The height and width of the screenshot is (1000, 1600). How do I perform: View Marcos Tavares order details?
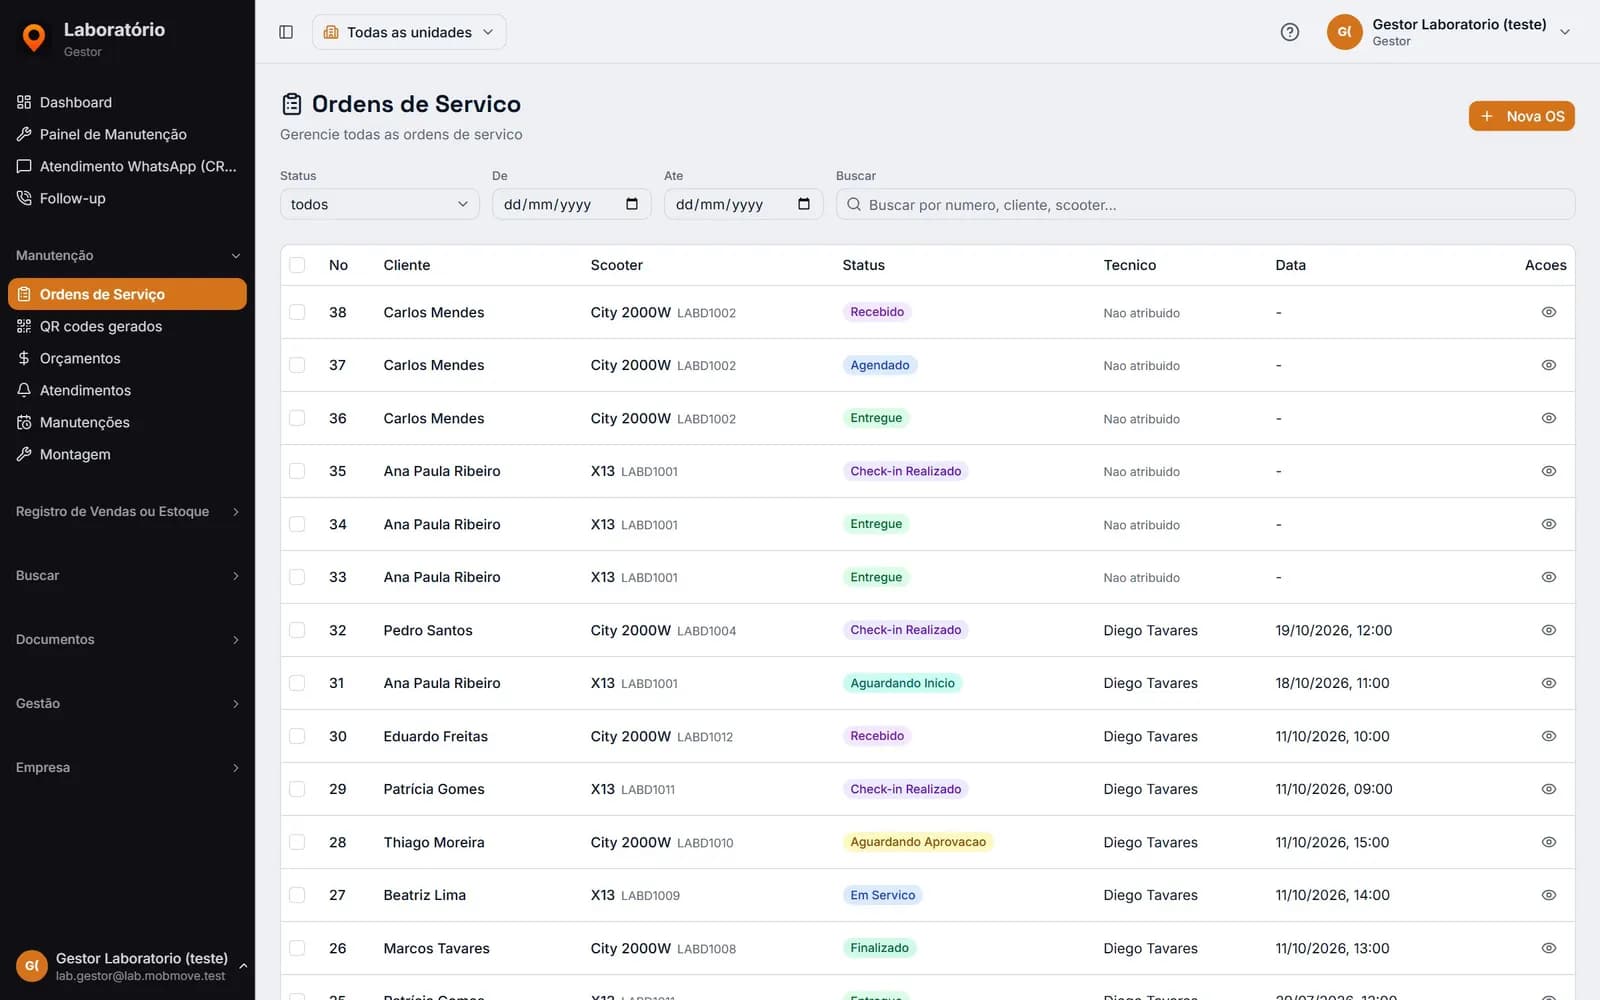(x=1548, y=948)
